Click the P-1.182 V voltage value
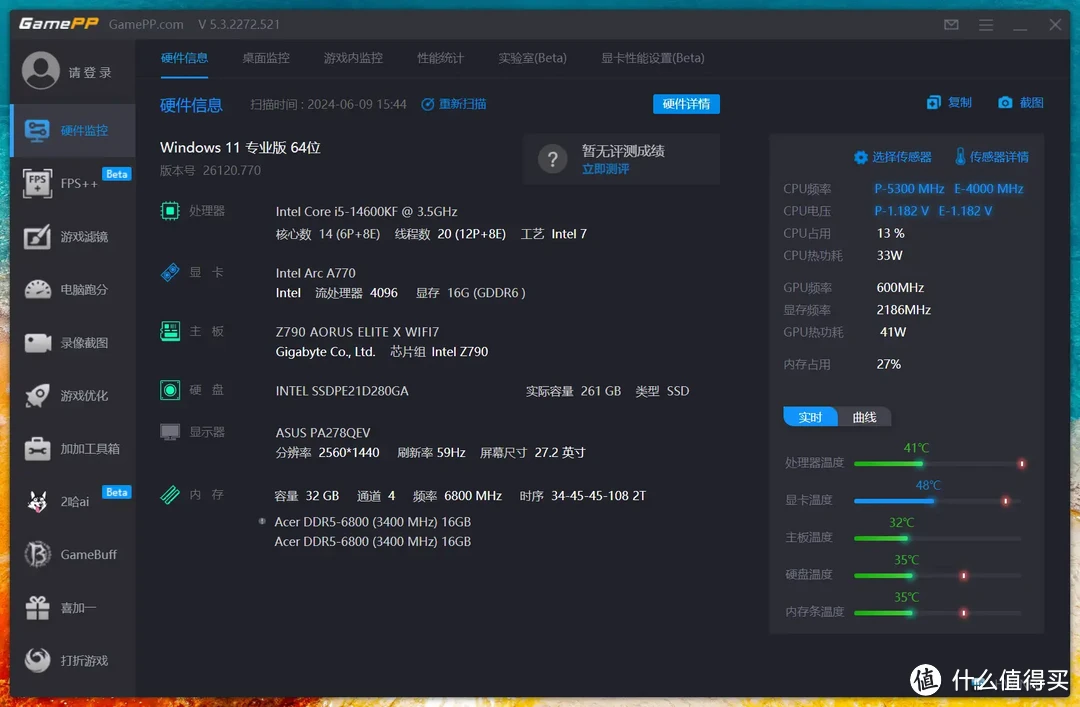 [x=902, y=211]
